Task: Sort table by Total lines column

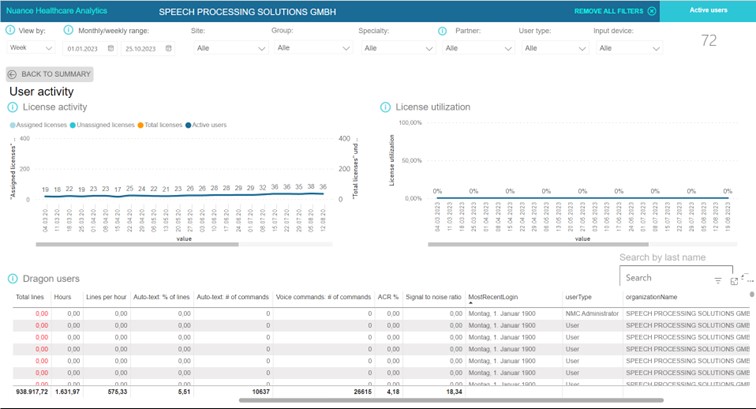Action: [30, 297]
